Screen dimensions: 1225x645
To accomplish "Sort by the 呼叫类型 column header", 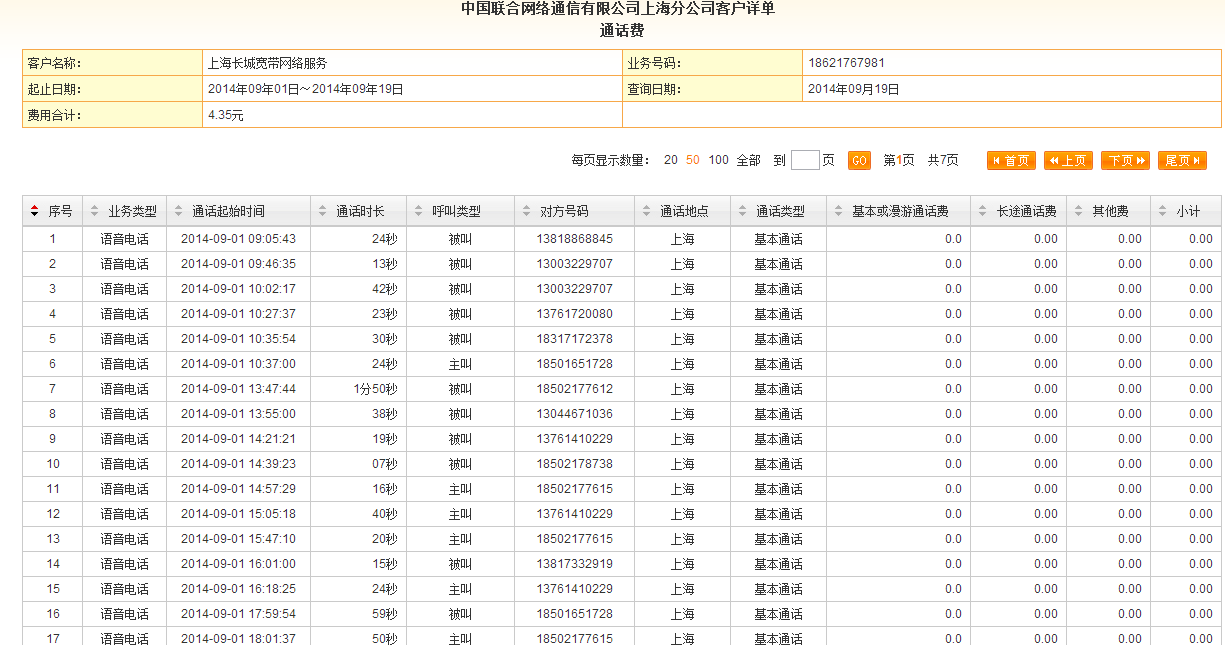I will pyautogui.click(x=456, y=212).
